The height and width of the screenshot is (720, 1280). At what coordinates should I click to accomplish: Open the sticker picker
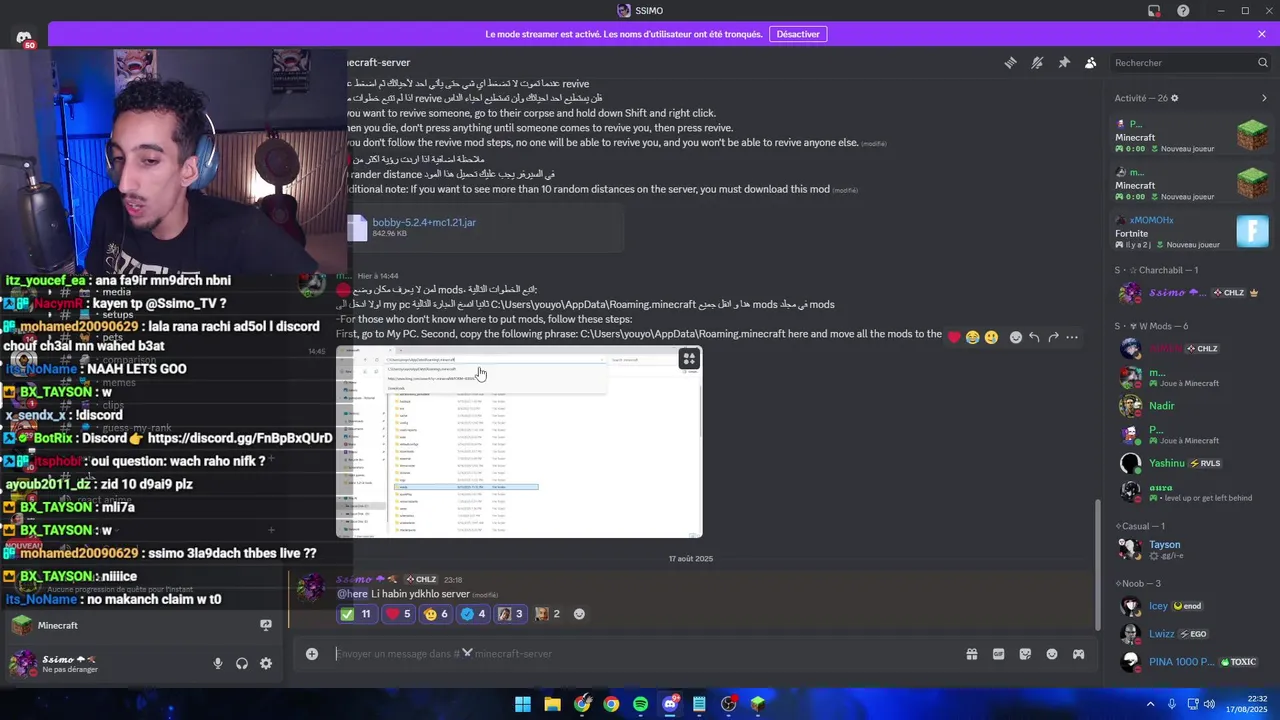coord(1025,654)
